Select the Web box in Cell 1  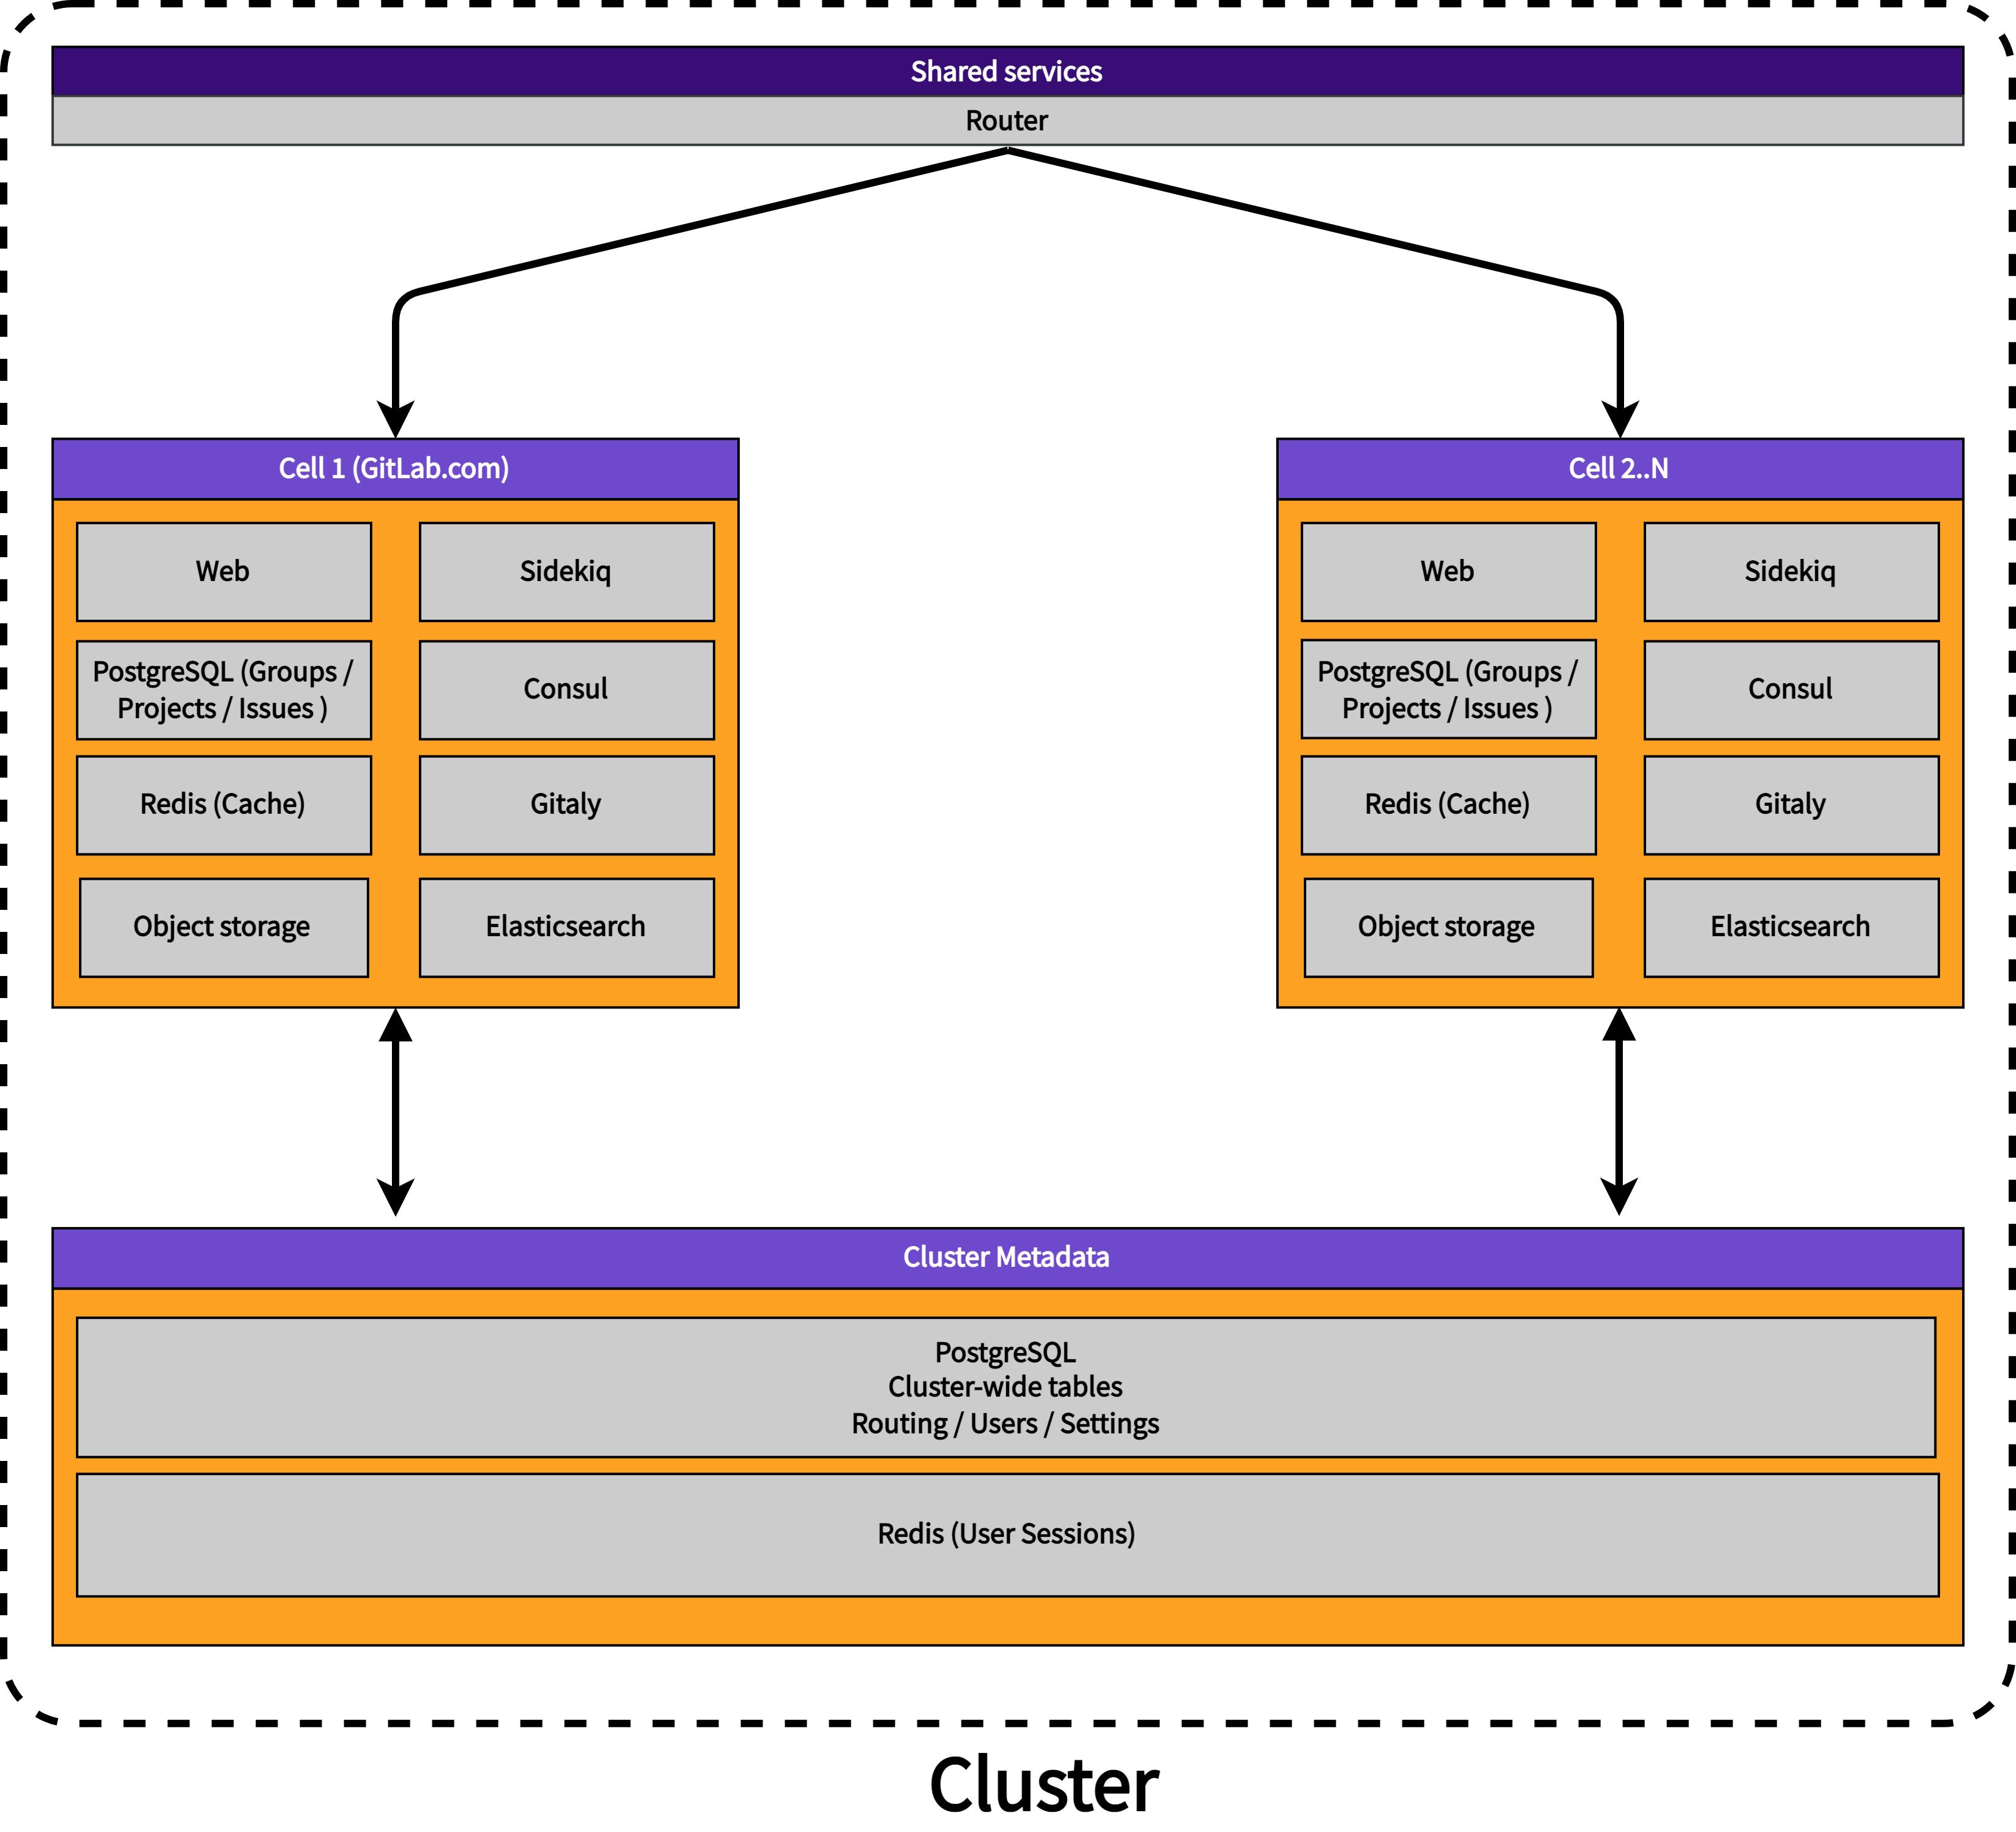(x=223, y=572)
